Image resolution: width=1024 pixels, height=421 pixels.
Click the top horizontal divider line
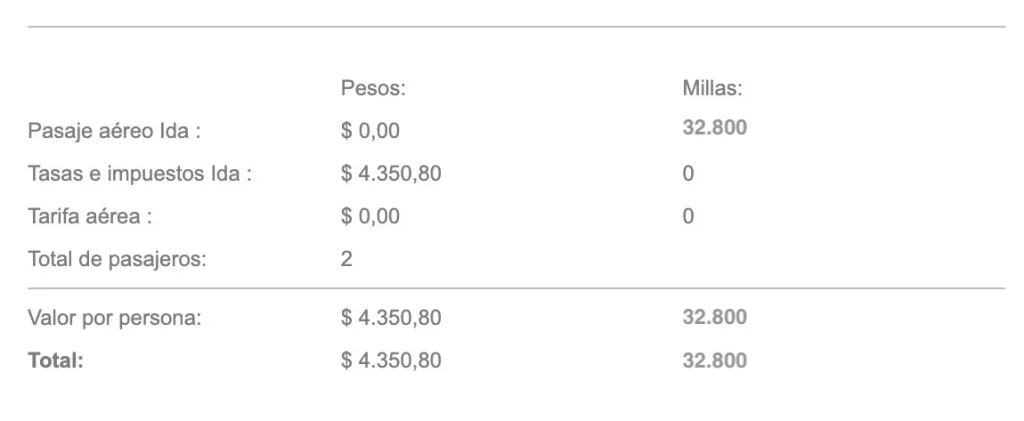coord(516,27)
